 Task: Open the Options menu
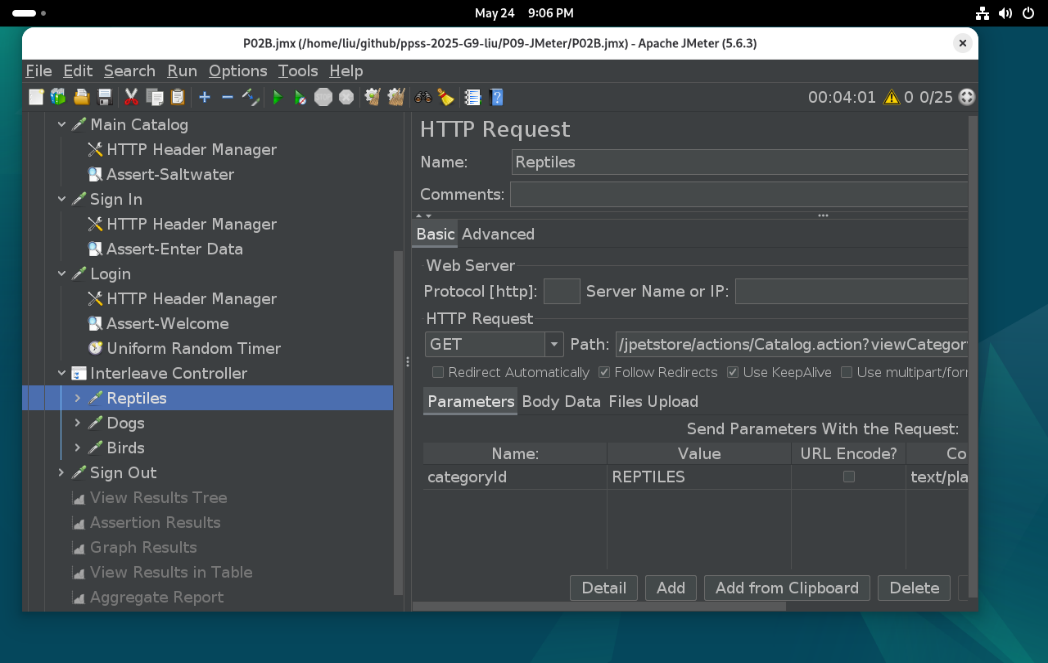point(238,71)
